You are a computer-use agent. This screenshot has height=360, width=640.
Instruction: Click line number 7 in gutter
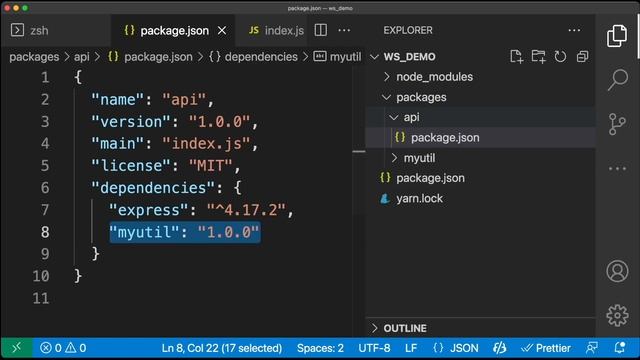[x=45, y=210]
